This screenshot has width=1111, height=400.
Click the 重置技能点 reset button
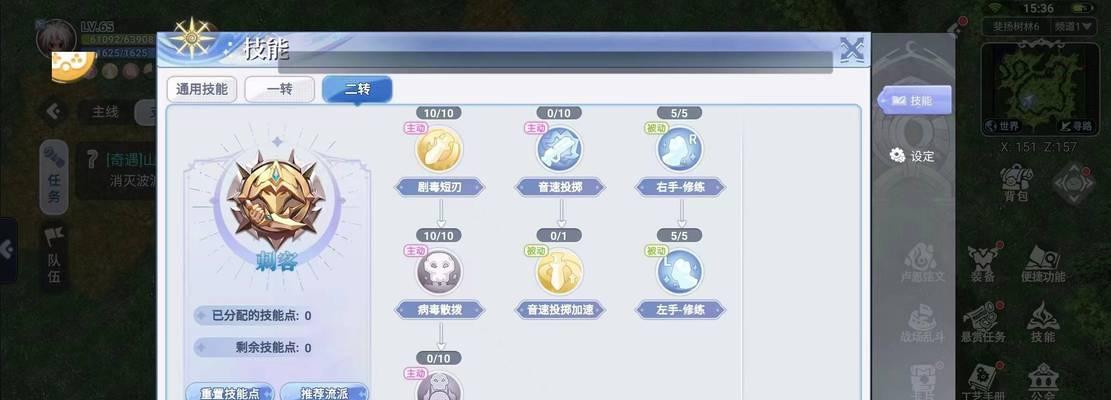pyautogui.click(x=230, y=393)
